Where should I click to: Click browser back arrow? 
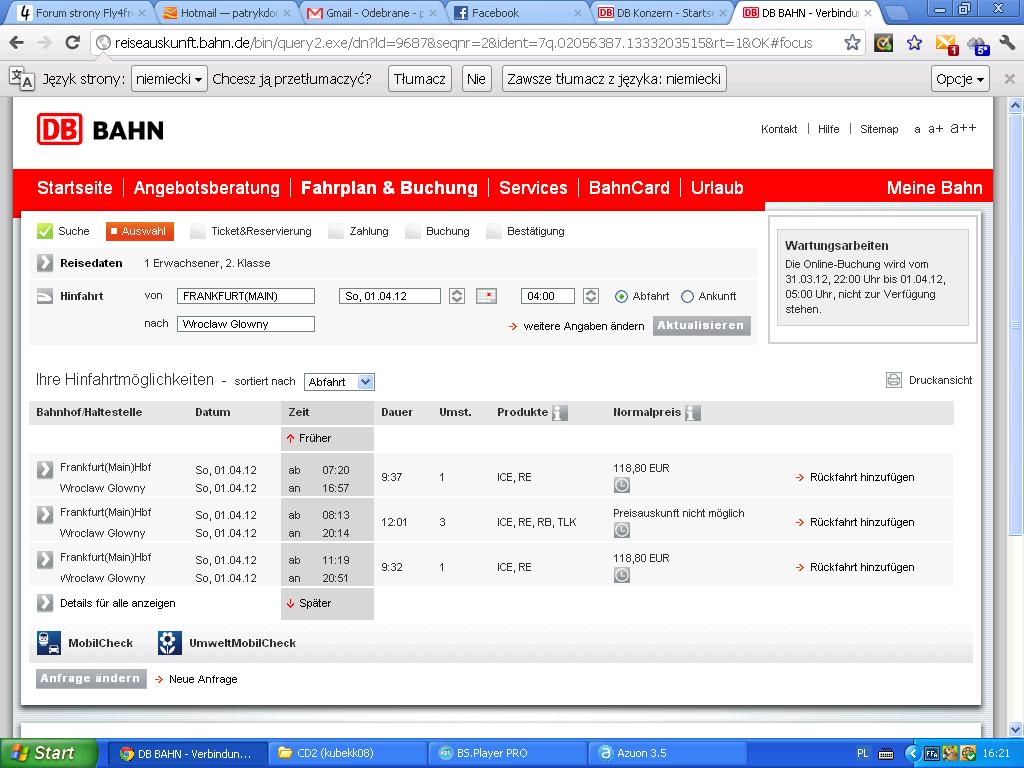18,43
